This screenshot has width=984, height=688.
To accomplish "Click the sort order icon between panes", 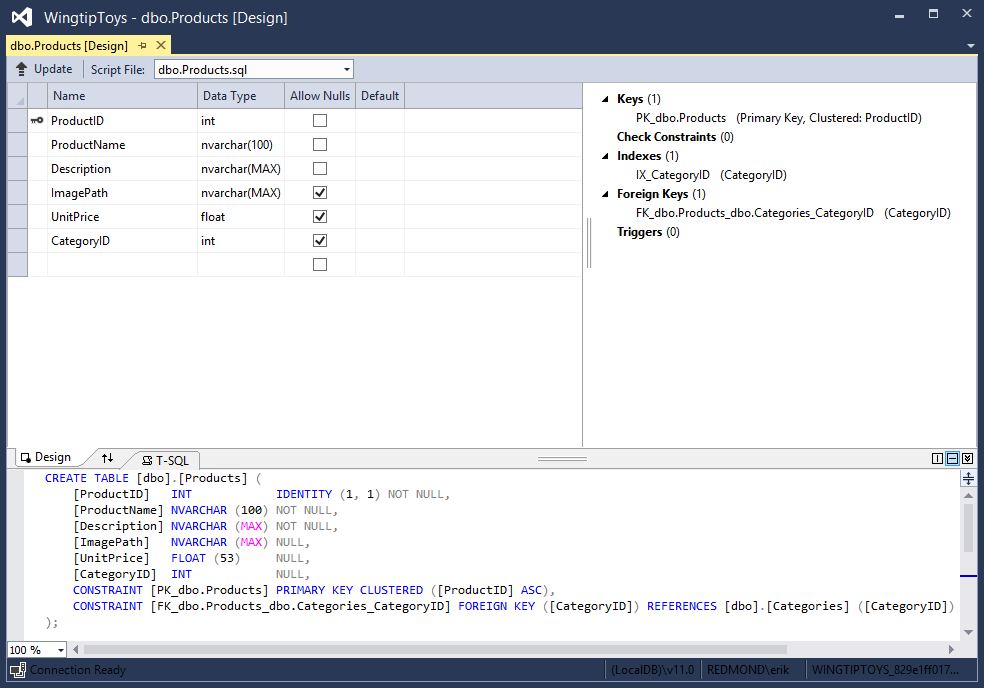I will [x=107, y=457].
